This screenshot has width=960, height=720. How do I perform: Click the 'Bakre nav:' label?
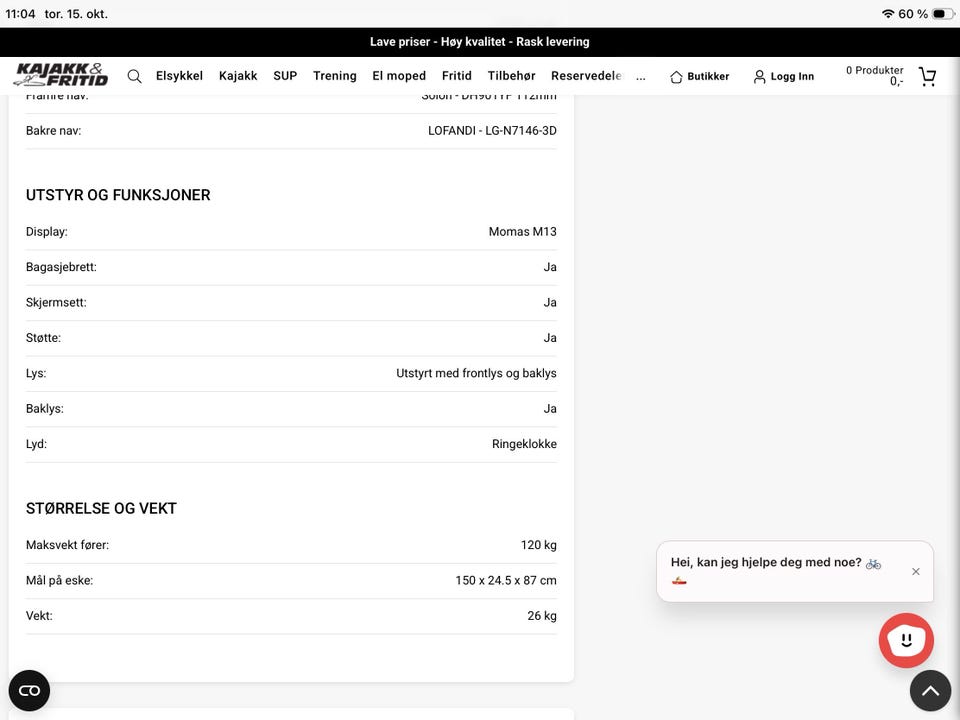(53, 130)
